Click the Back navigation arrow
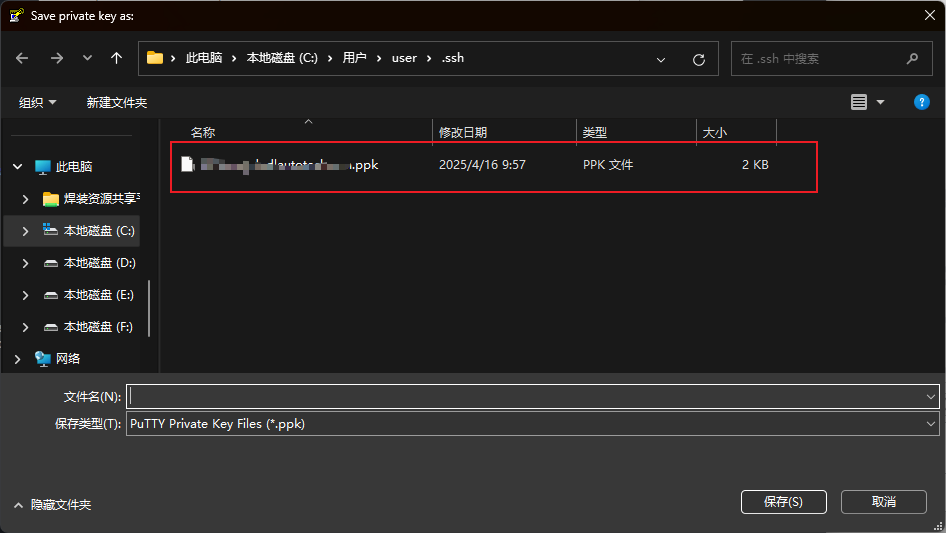Image resolution: width=946 pixels, height=533 pixels. [22, 58]
